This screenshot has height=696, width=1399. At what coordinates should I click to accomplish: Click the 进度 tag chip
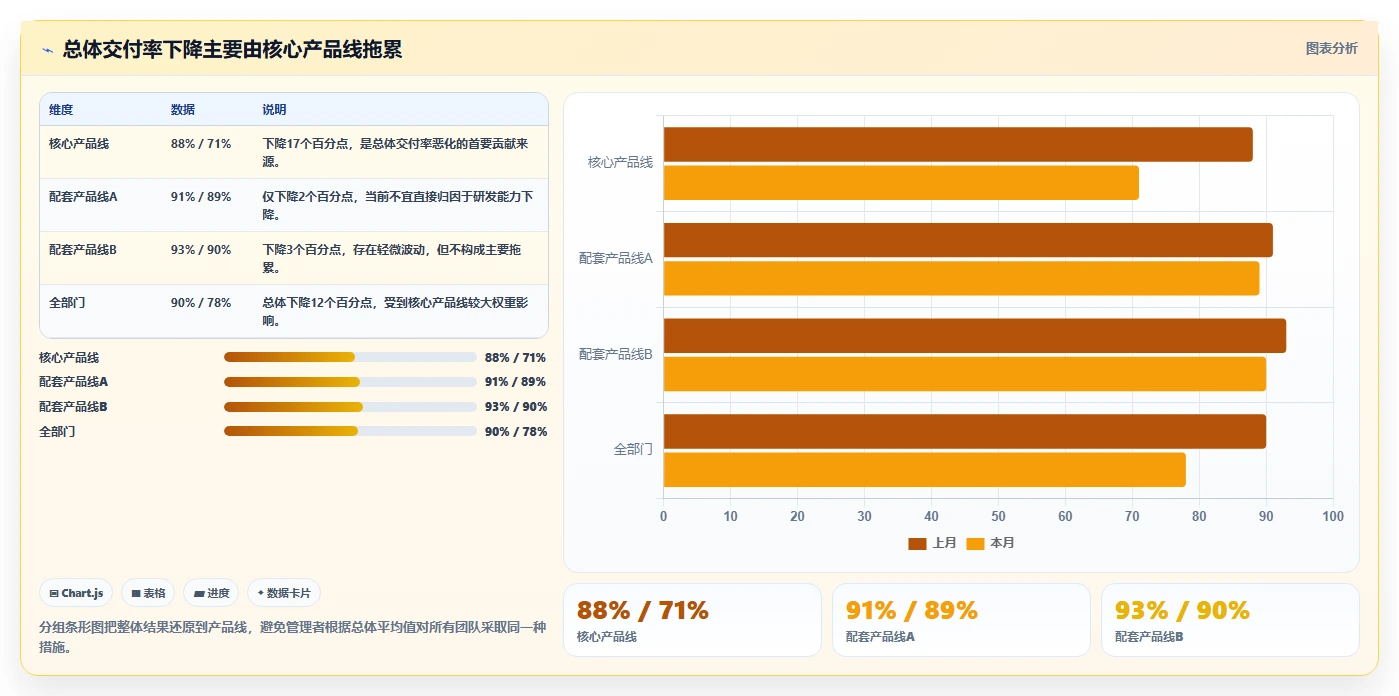(211, 593)
